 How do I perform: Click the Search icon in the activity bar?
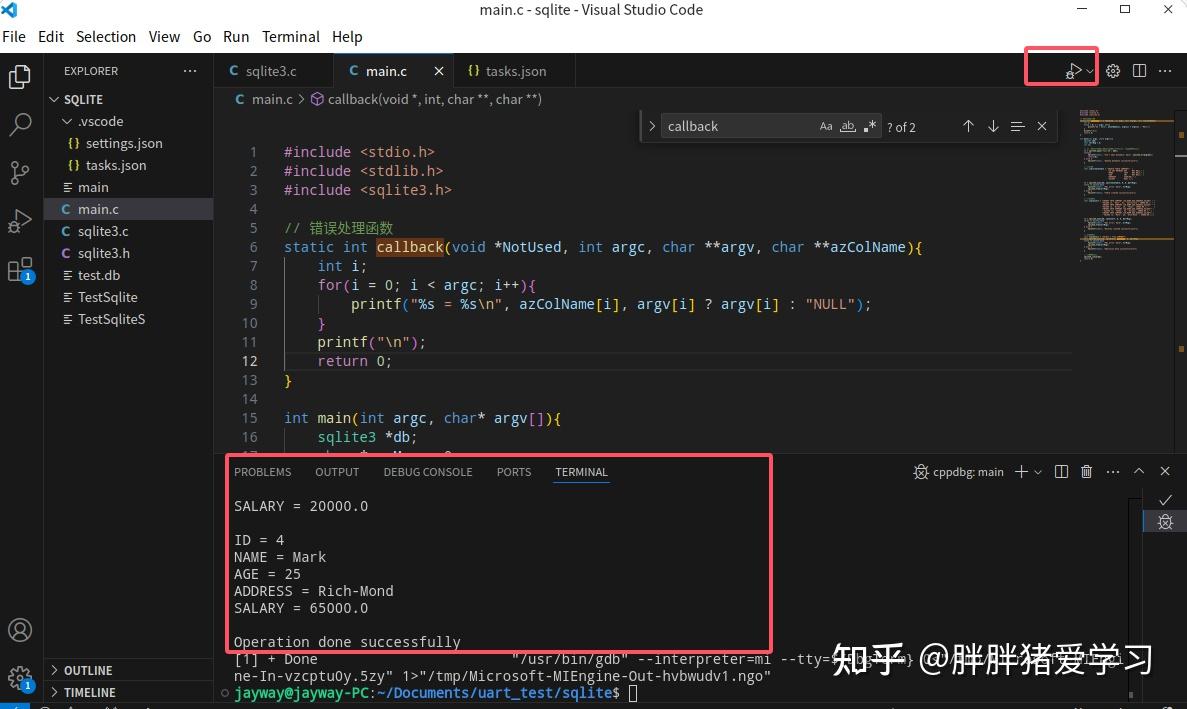pyautogui.click(x=20, y=124)
